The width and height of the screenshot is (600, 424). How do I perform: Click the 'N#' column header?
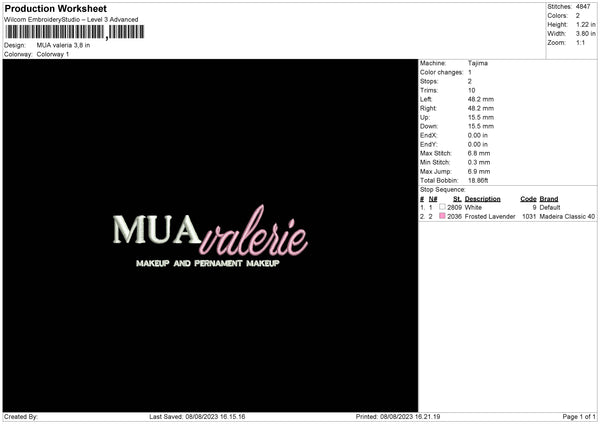pyautogui.click(x=433, y=199)
